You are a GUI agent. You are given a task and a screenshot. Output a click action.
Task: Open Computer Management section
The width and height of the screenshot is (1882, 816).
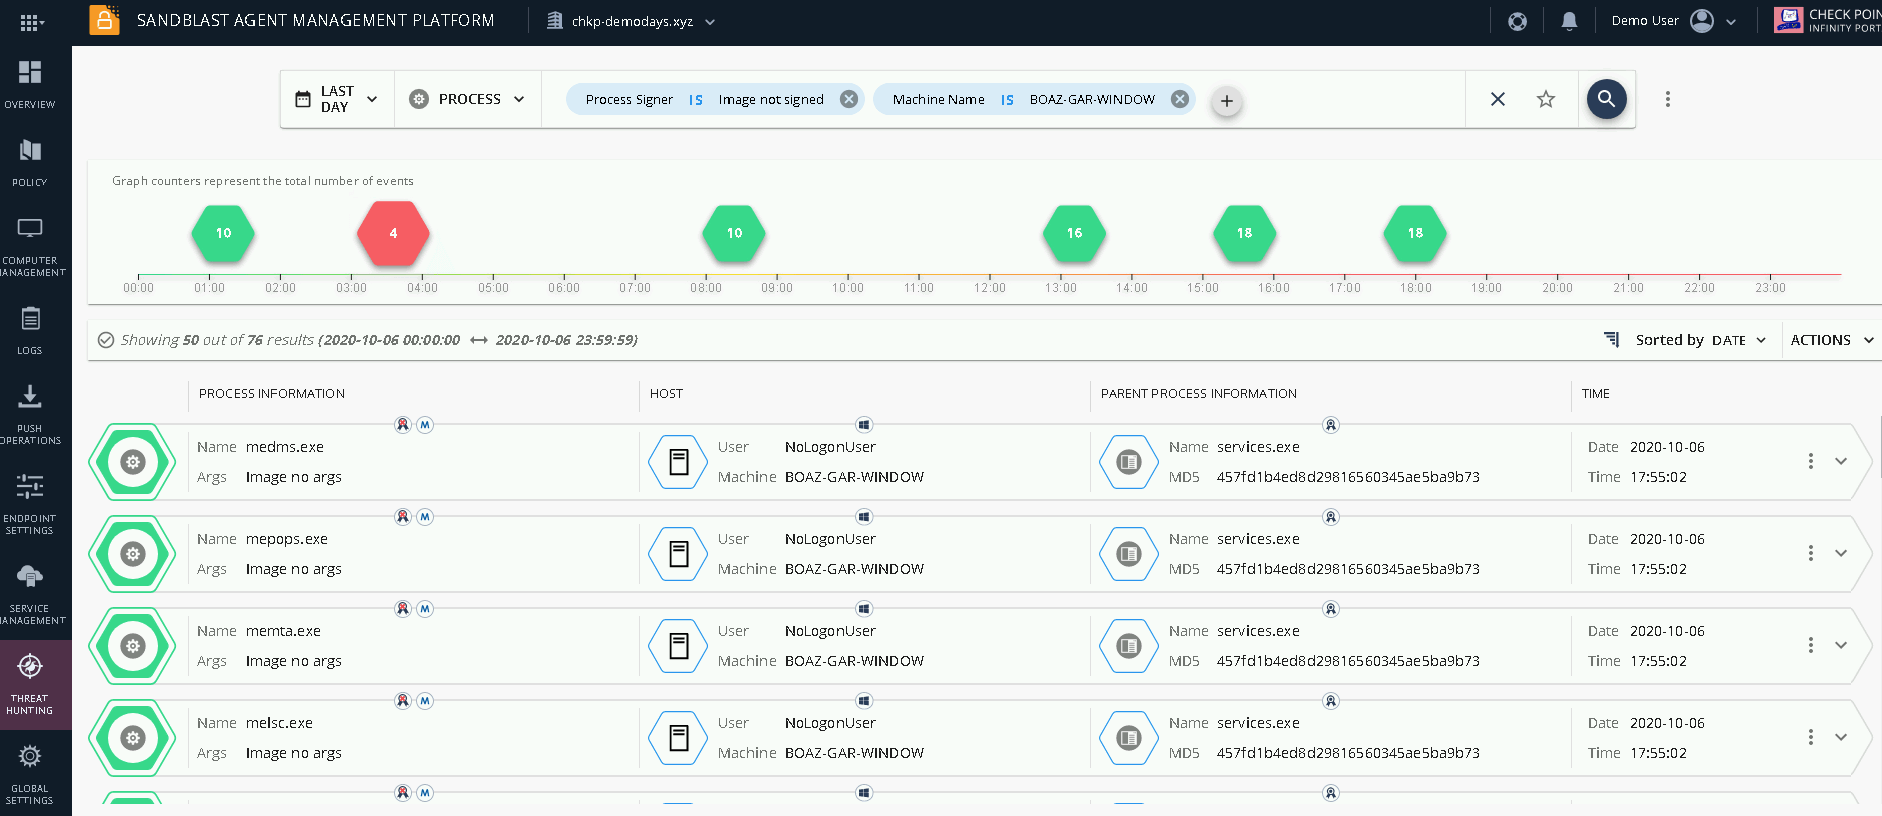[x=30, y=246]
